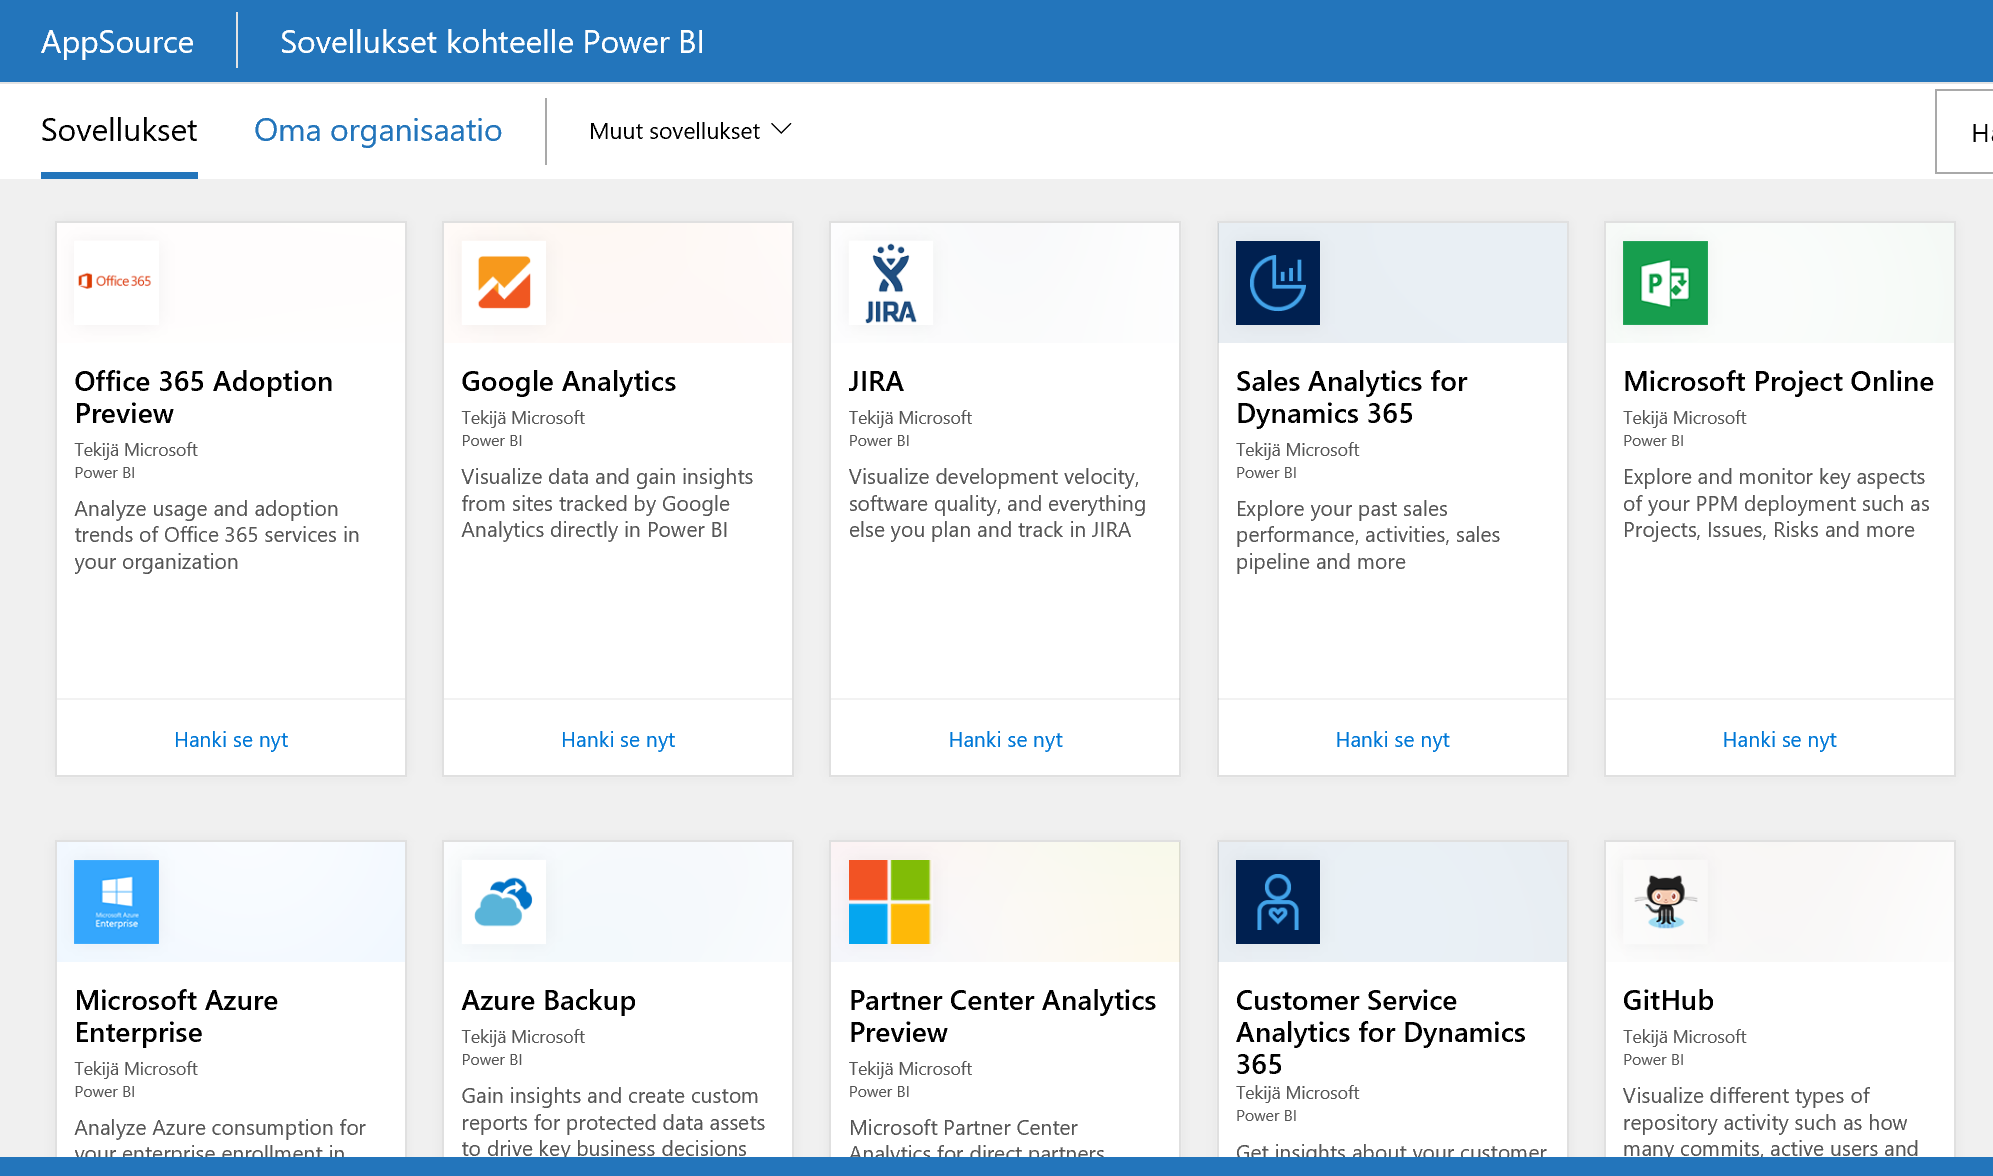The height and width of the screenshot is (1176, 1993).
Task: Click the Microsoft Azure Enterprise tile icon
Action: 116,901
